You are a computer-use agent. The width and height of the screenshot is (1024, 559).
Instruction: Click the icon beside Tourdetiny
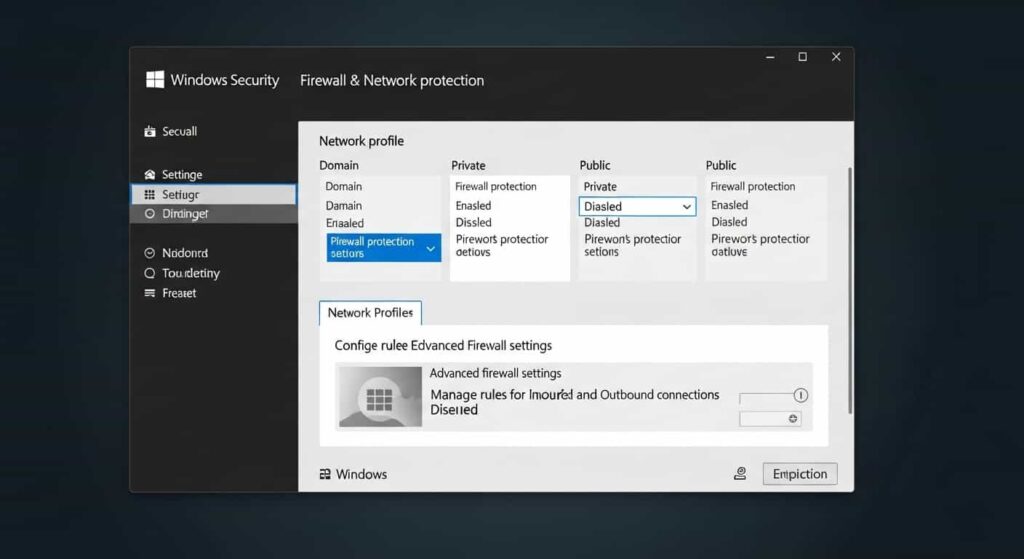coord(150,273)
